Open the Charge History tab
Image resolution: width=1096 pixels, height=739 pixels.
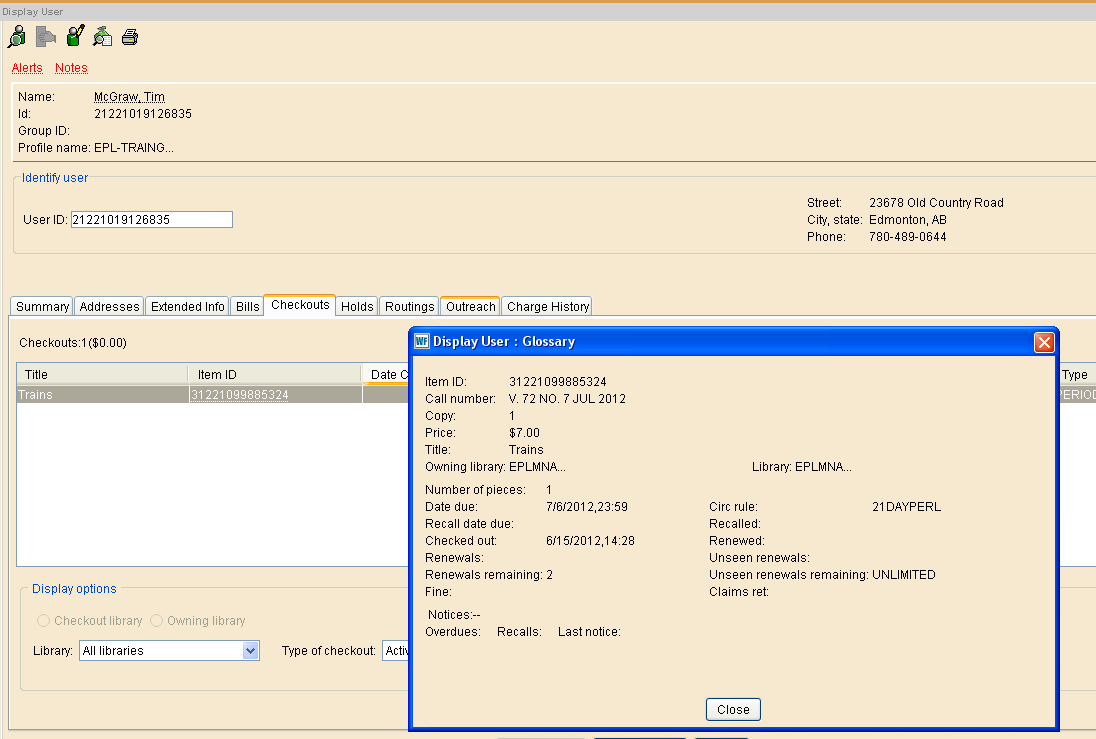[548, 306]
